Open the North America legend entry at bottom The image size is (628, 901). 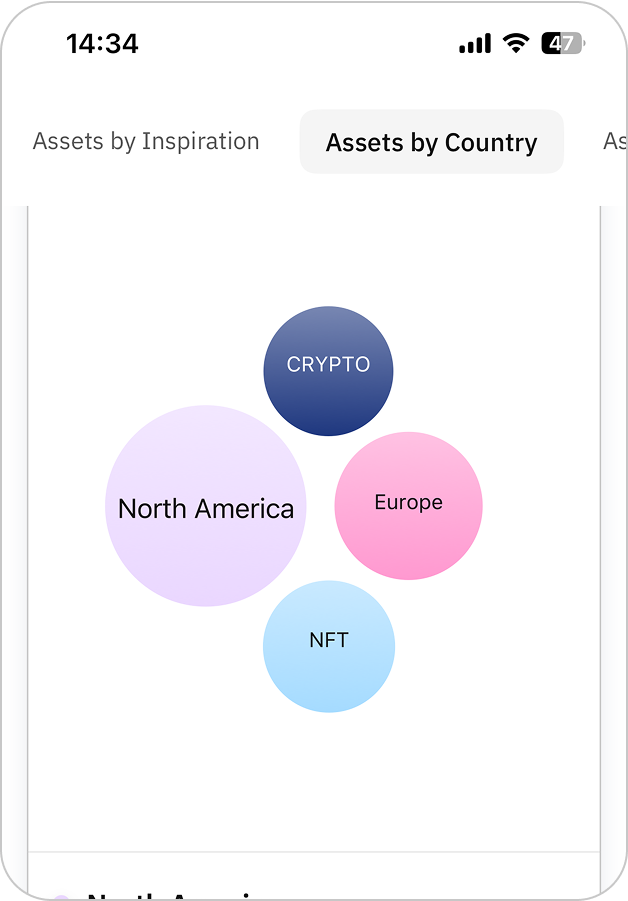(170, 896)
